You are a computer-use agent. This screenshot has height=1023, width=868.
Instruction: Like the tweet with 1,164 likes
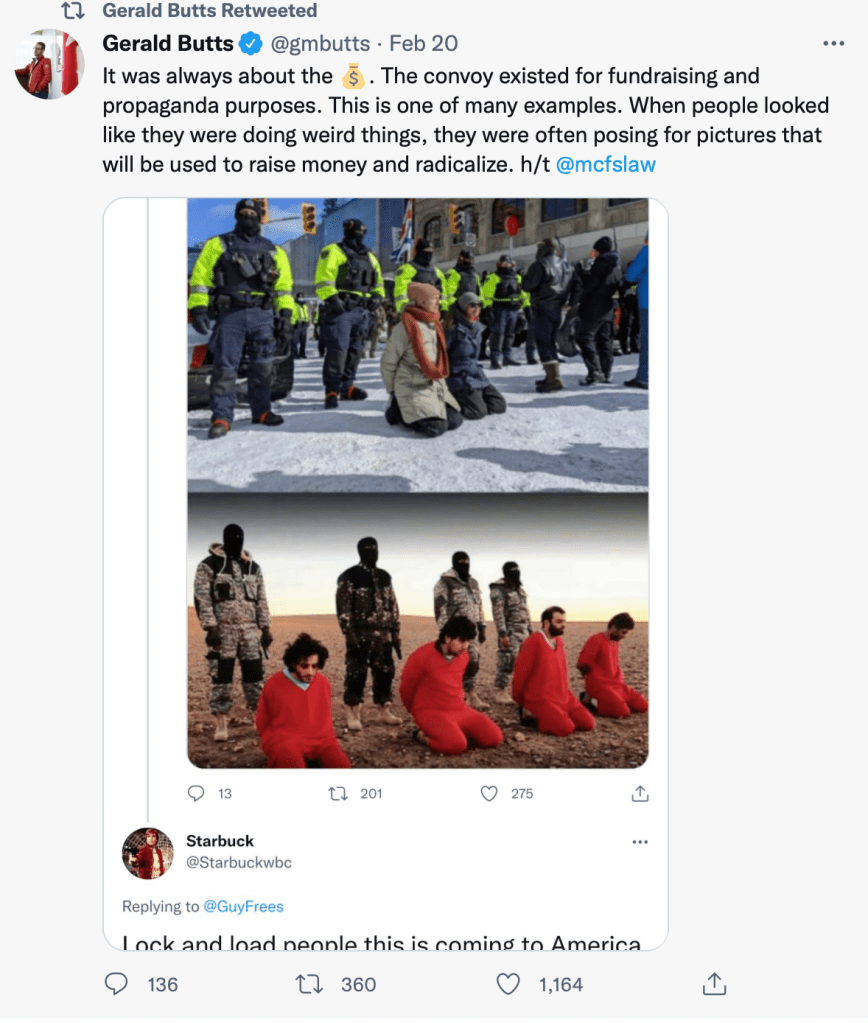point(508,984)
